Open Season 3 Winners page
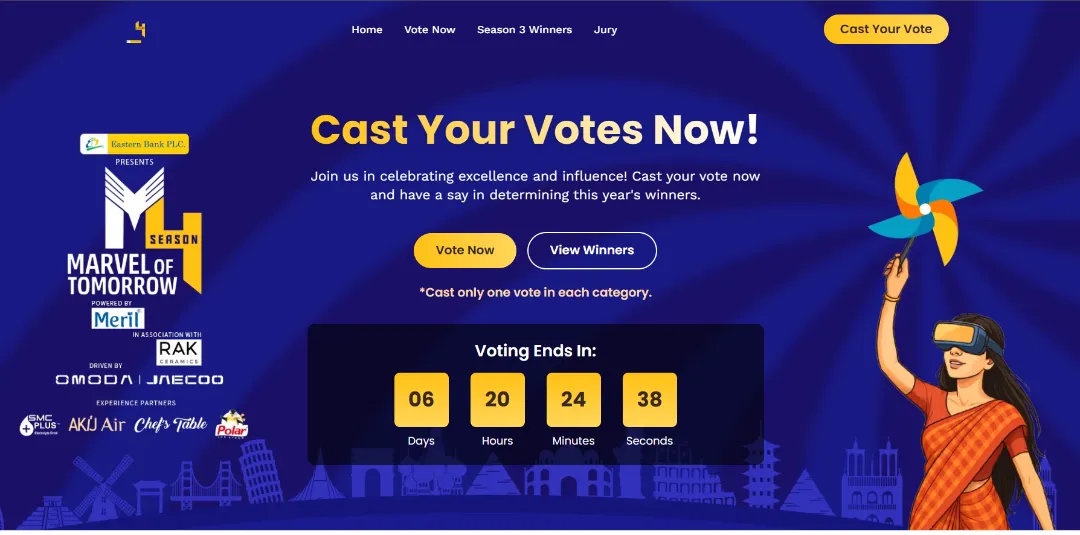The width and height of the screenshot is (1080, 535). (x=524, y=30)
